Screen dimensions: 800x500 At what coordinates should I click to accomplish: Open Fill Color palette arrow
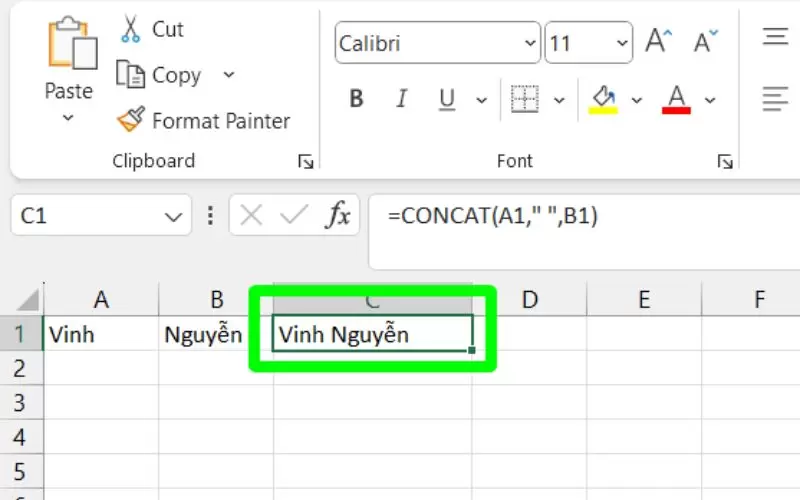point(636,100)
